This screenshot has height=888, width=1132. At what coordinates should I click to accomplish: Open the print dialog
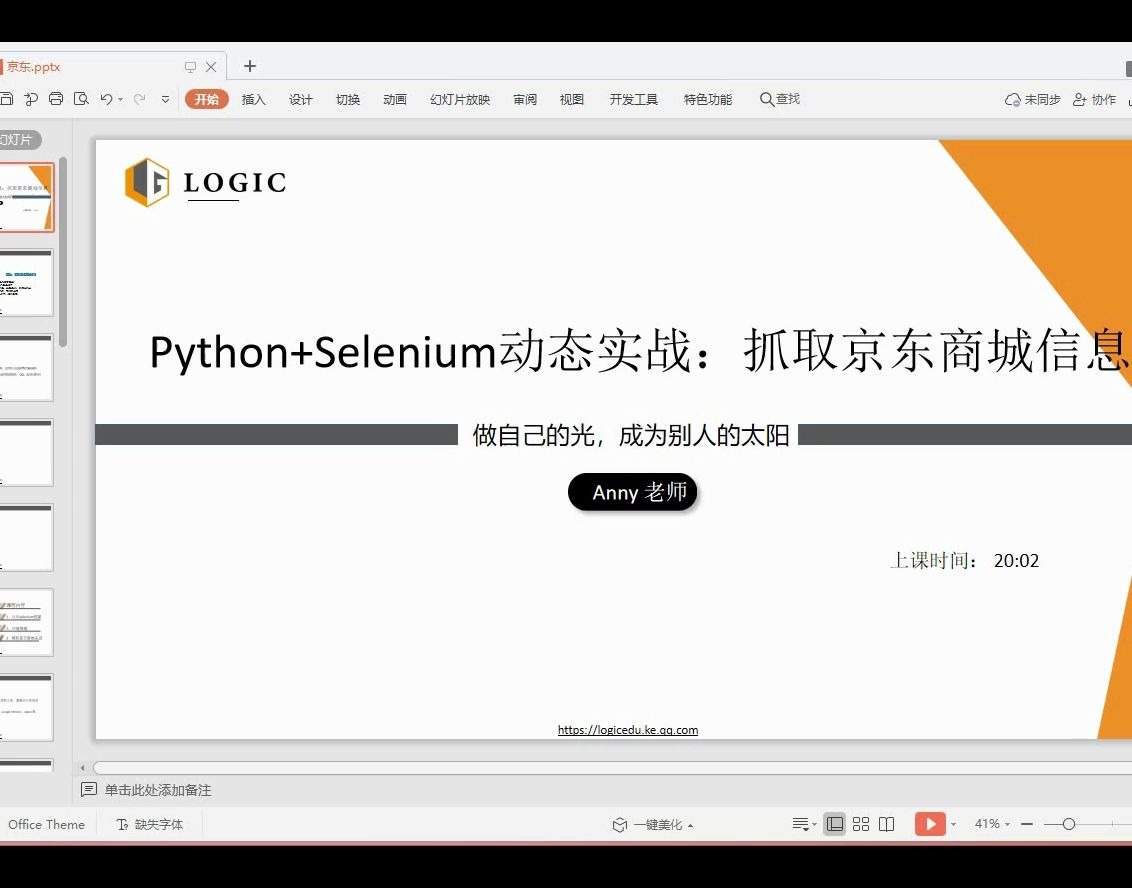click(x=56, y=99)
